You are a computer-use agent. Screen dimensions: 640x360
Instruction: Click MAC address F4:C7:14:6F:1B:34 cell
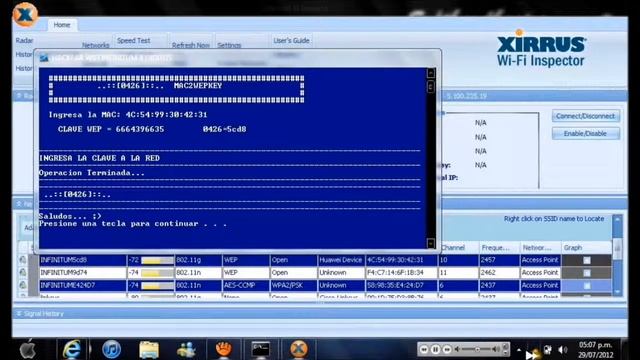click(401, 272)
